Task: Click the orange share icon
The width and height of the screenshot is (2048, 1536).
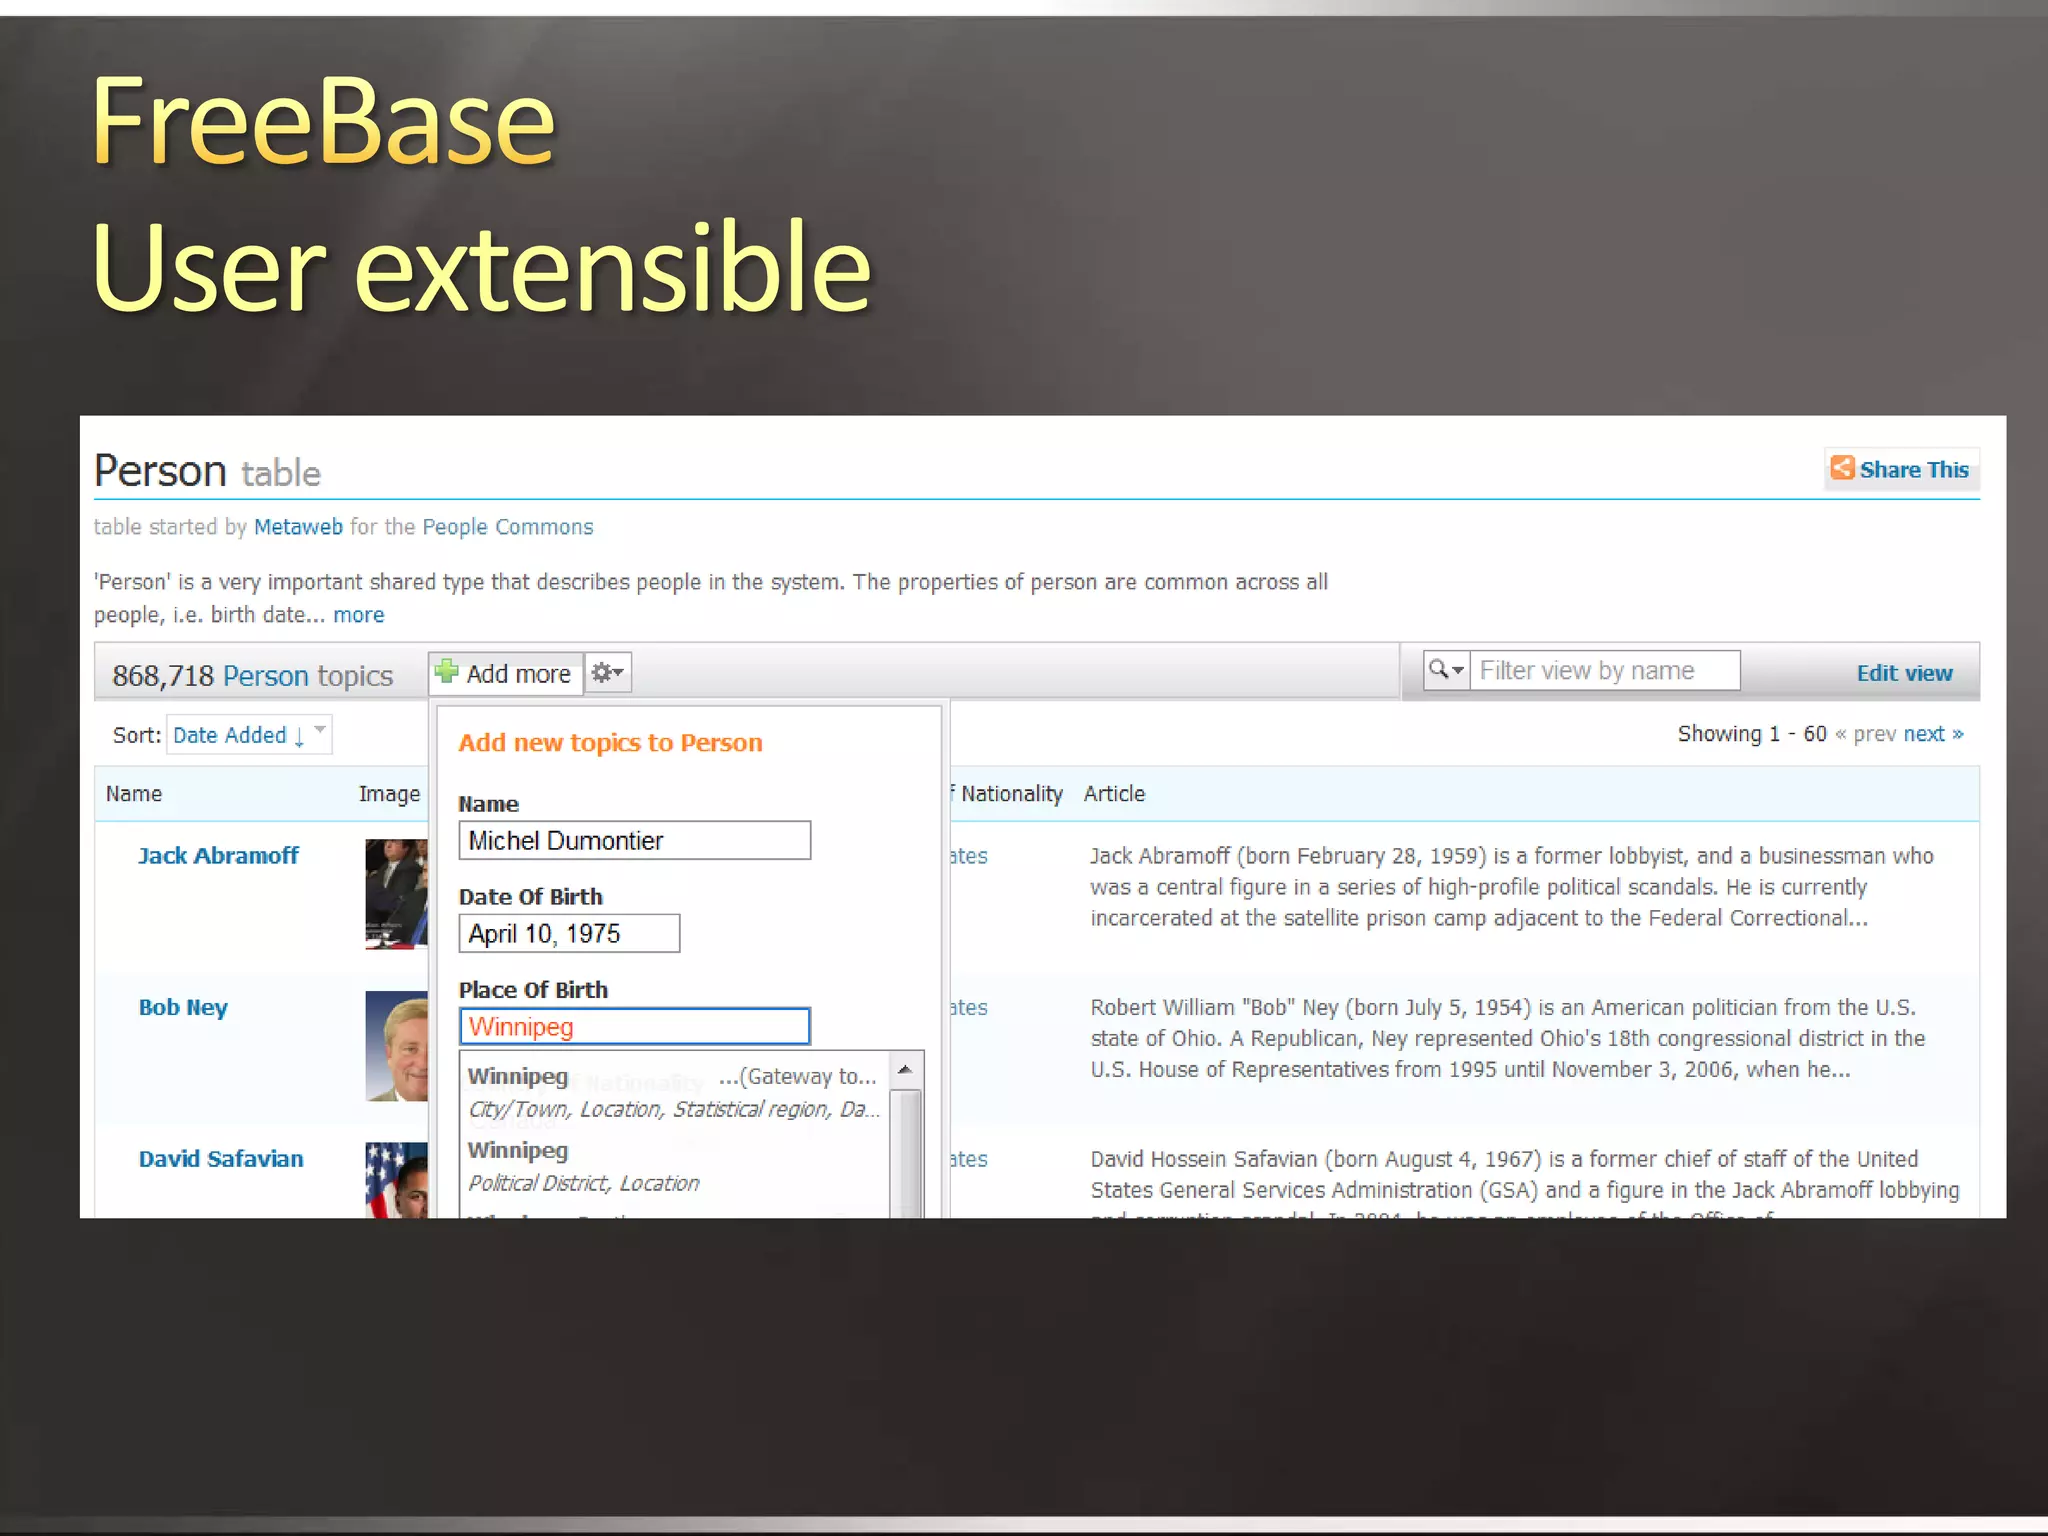Action: pos(1842,468)
